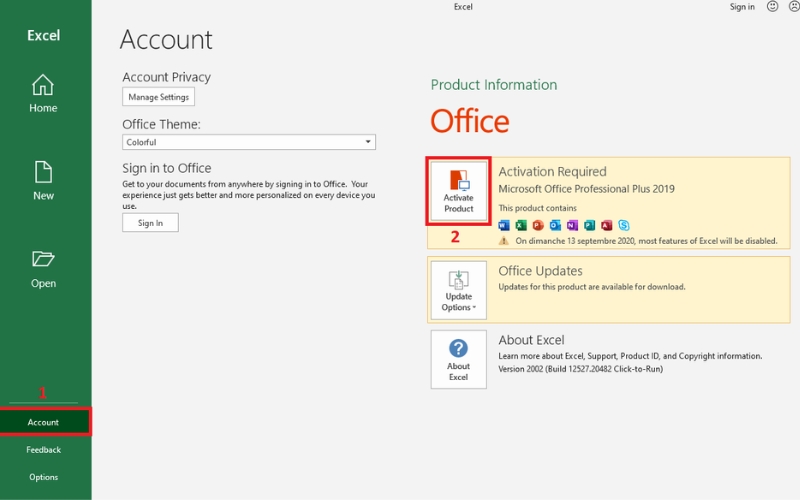This screenshot has width=800, height=500.
Task: Click the Activation Required heading text
Action: [553, 171]
